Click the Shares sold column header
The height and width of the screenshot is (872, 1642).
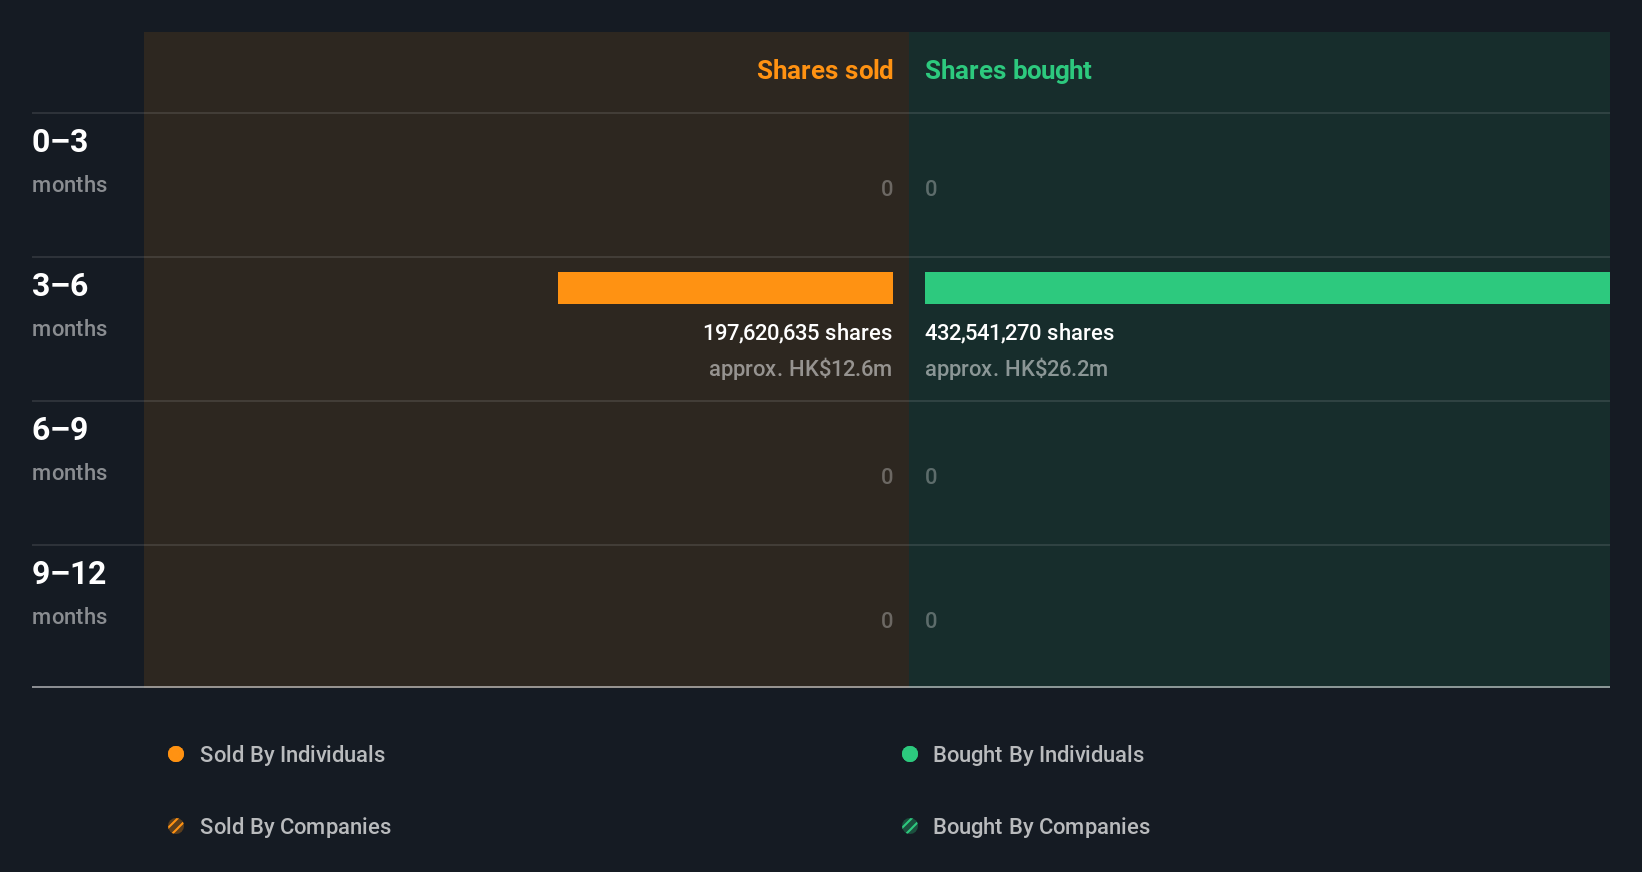point(825,70)
